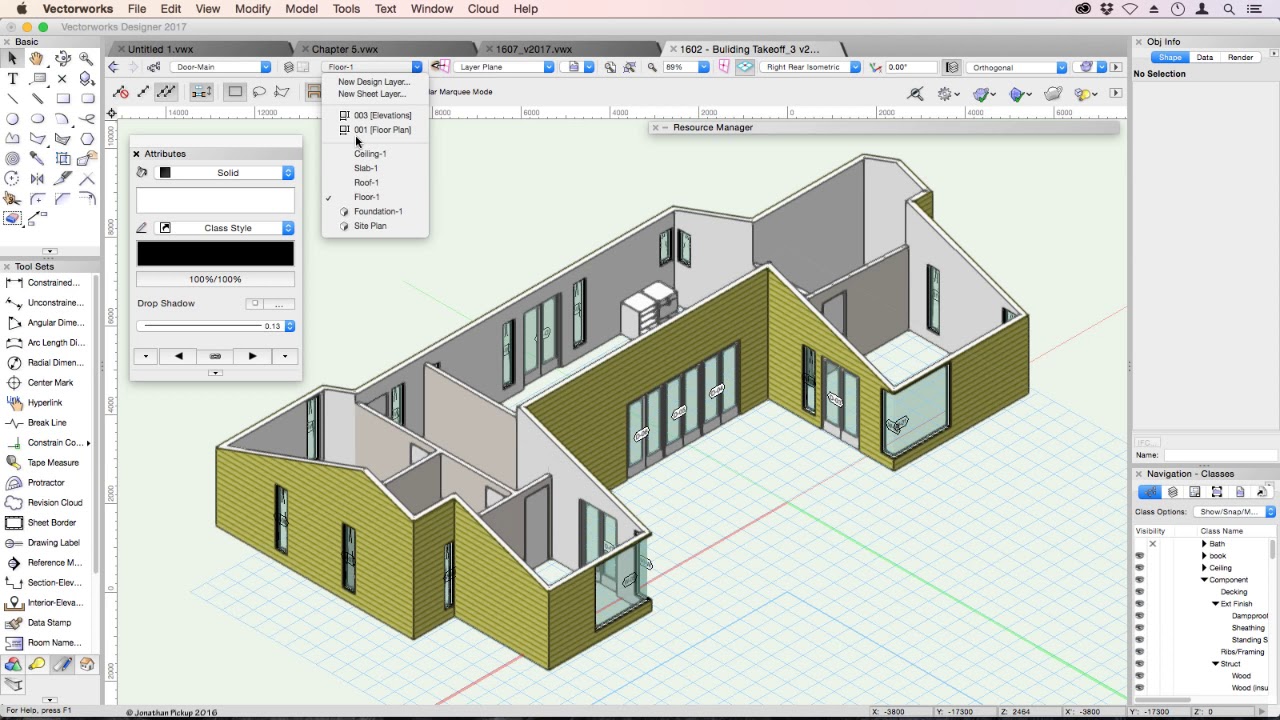Choose Site Plan layer from the menu
This screenshot has width=1280, height=720.
coord(370,226)
